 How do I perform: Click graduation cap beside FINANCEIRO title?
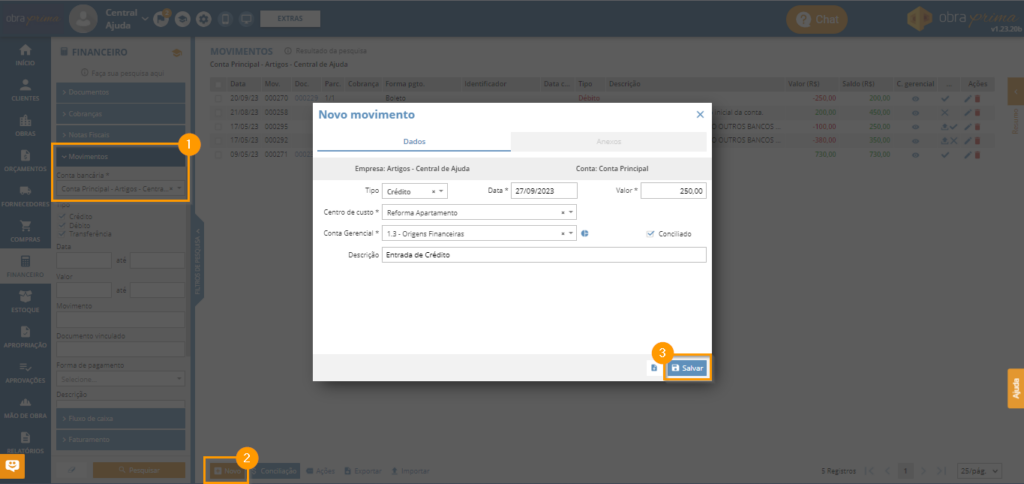pyautogui.click(x=177, y=52)
